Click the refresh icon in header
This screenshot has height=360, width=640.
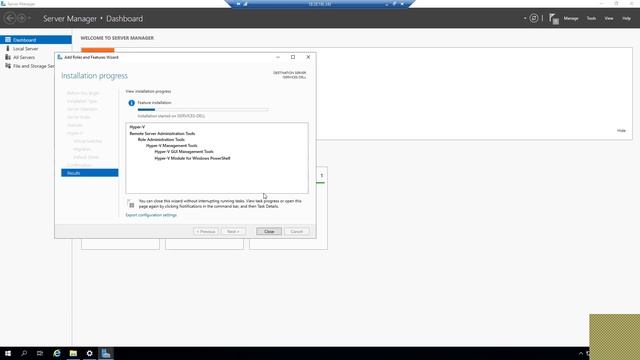tap(533, 18)
